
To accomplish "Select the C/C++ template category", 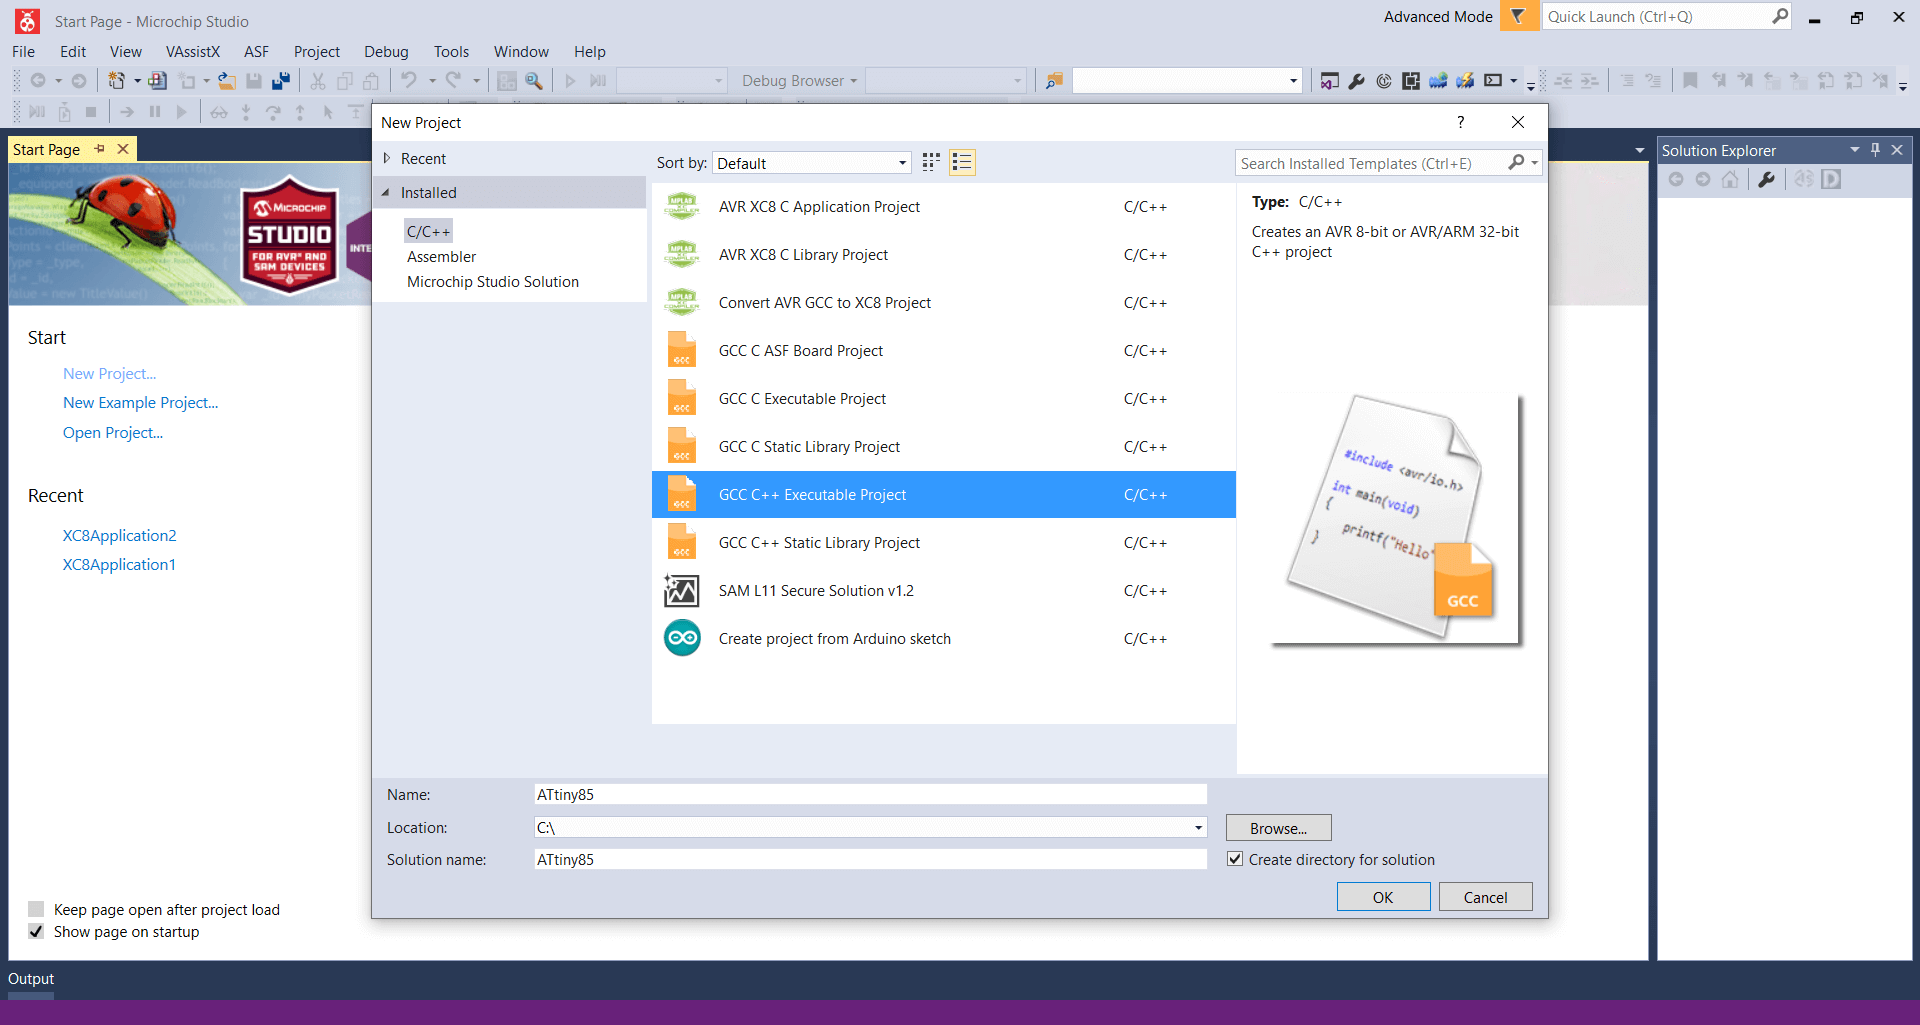I will click(x=428, y=231).
